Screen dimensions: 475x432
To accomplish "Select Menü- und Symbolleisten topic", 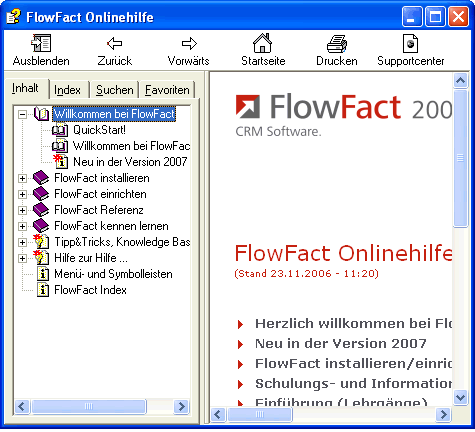I will pyautogui.click(x=113, y=274).
